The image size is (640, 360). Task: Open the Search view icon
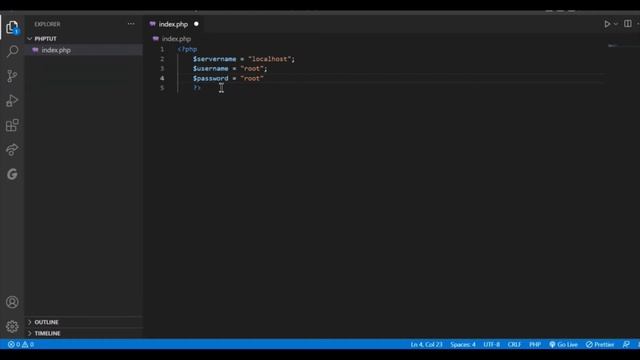(12, 51)
